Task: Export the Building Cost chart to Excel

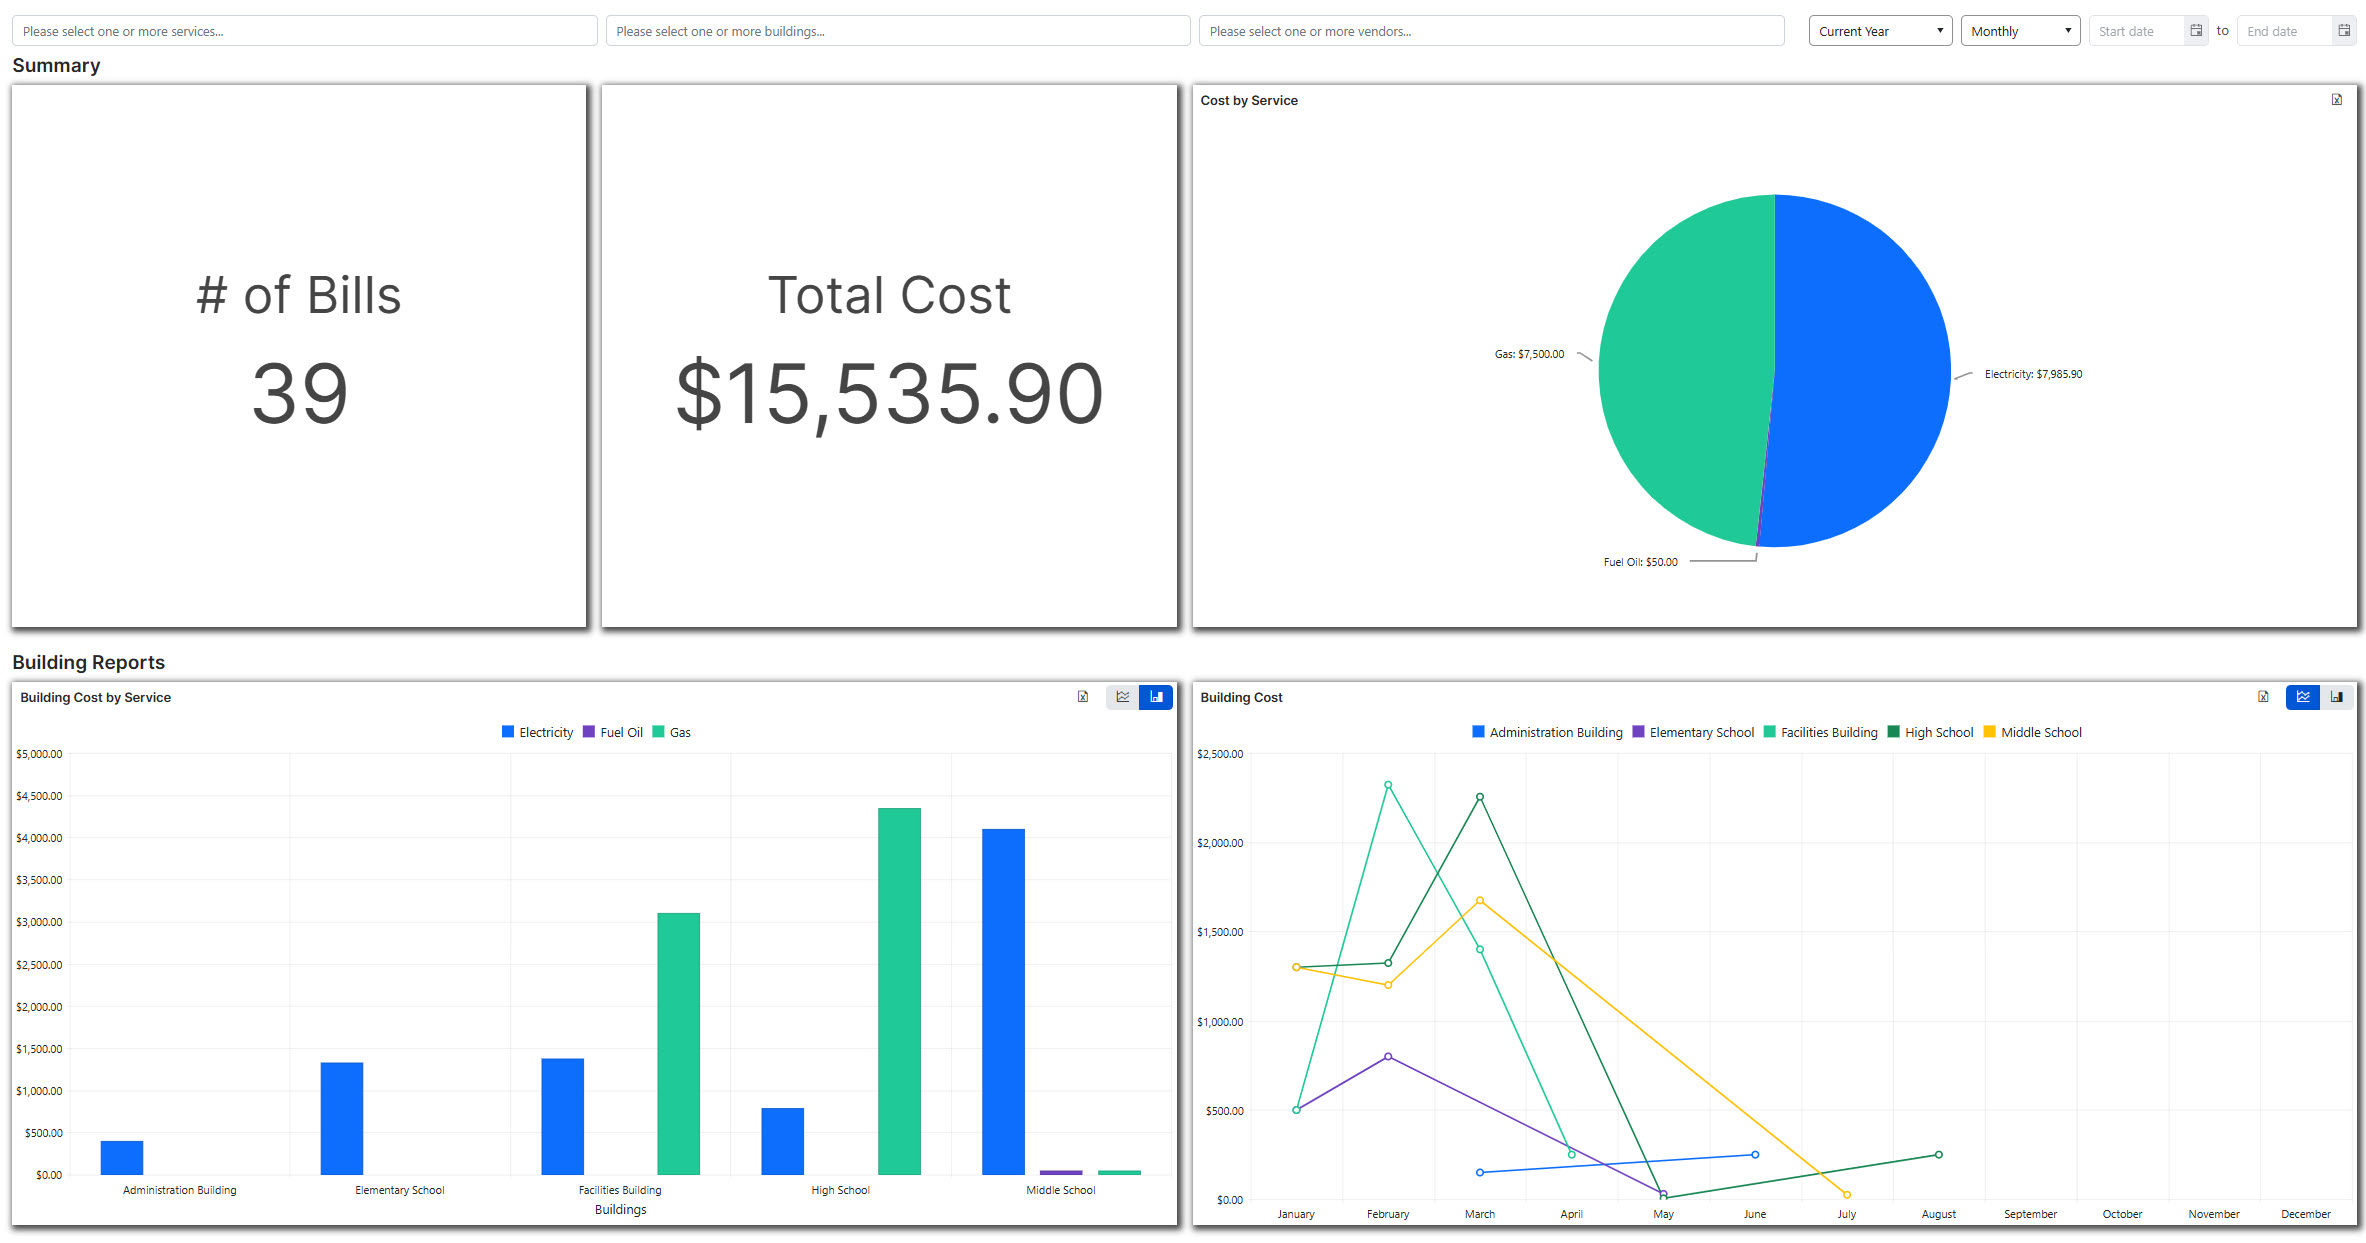Action: (2263, 697)
